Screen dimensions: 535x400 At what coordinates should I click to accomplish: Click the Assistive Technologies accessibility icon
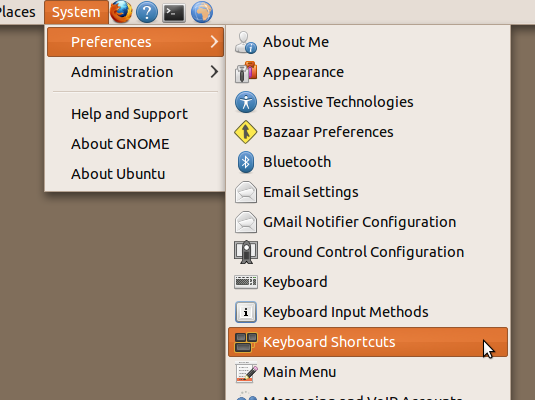point(246,102)
